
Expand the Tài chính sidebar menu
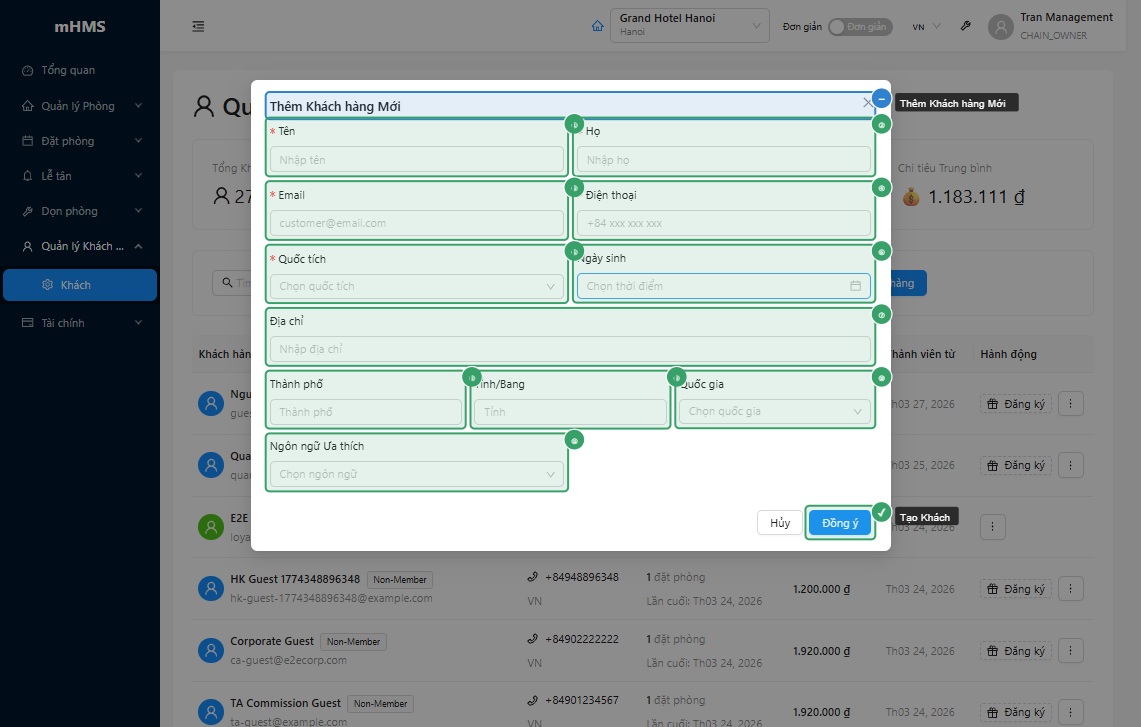(80, 323)
